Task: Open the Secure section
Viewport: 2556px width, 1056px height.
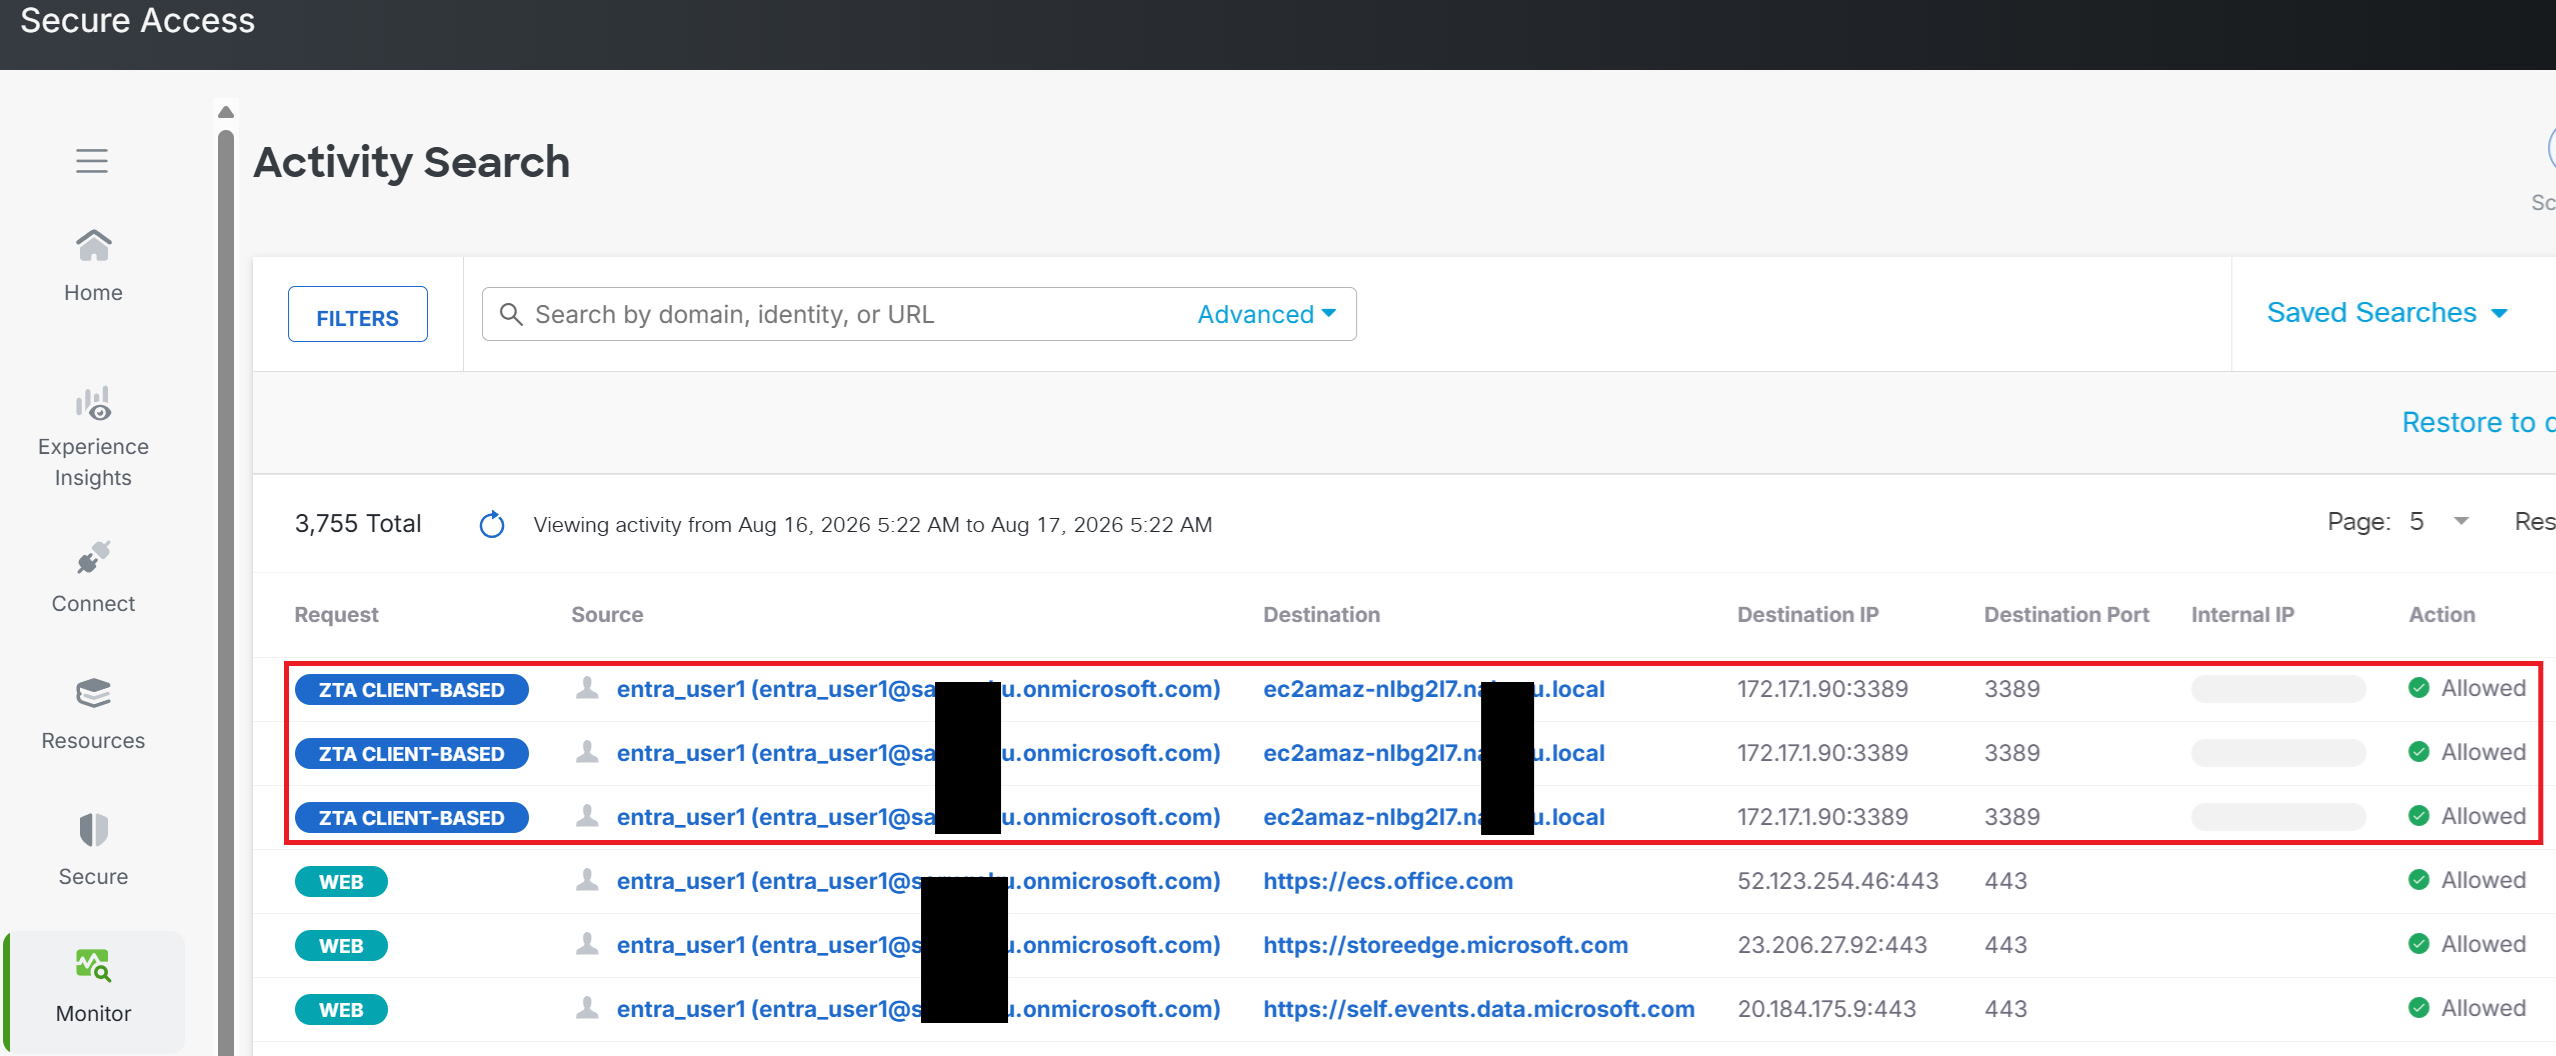Action: (93, 850)
